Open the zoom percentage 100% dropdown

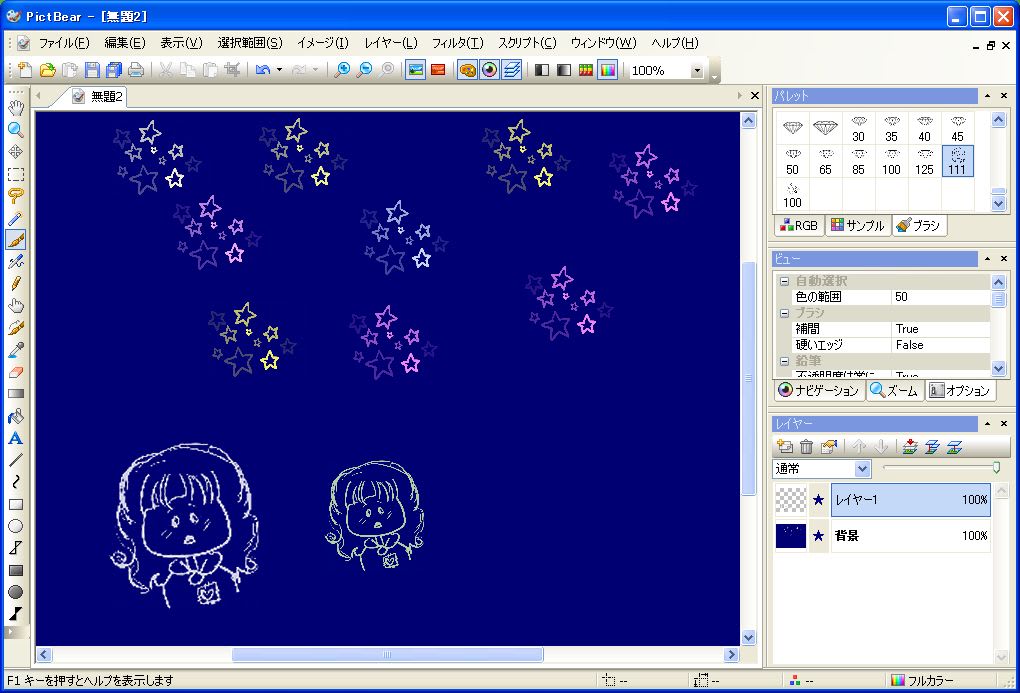[x=697, y=70]
